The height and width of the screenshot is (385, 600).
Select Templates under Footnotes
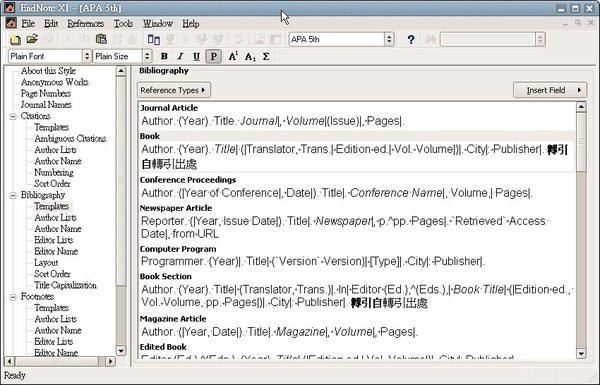coord(51,308)
